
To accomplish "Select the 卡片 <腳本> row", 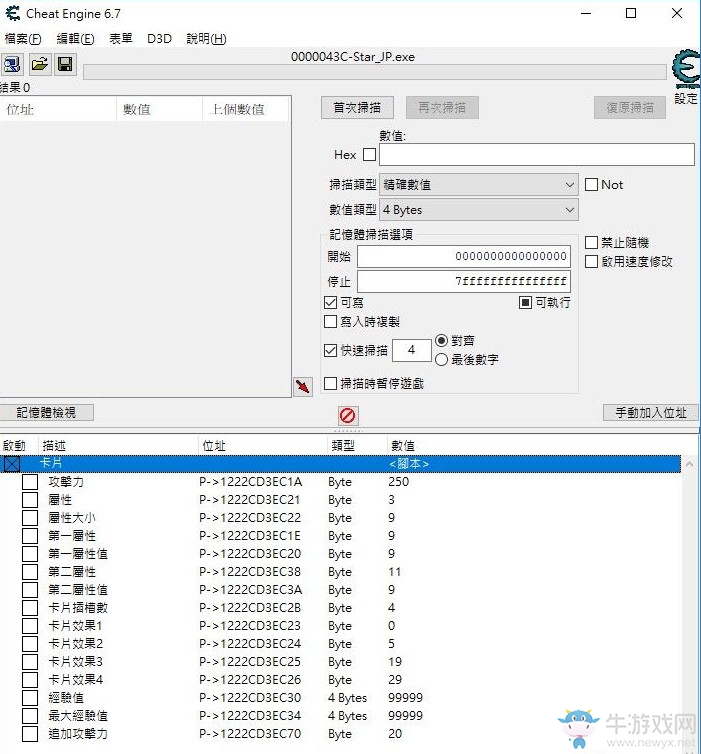I will (x=340, y=464).
